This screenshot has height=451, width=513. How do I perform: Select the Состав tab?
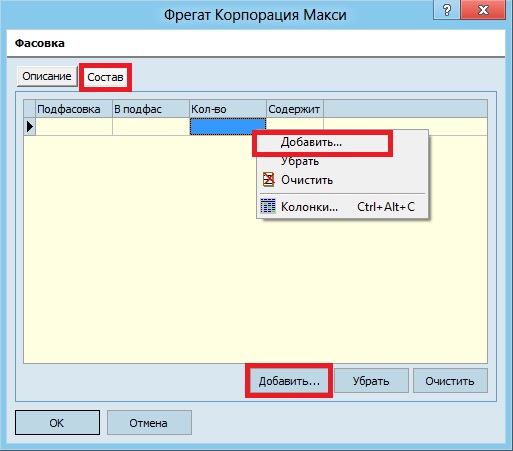(105, 77)
